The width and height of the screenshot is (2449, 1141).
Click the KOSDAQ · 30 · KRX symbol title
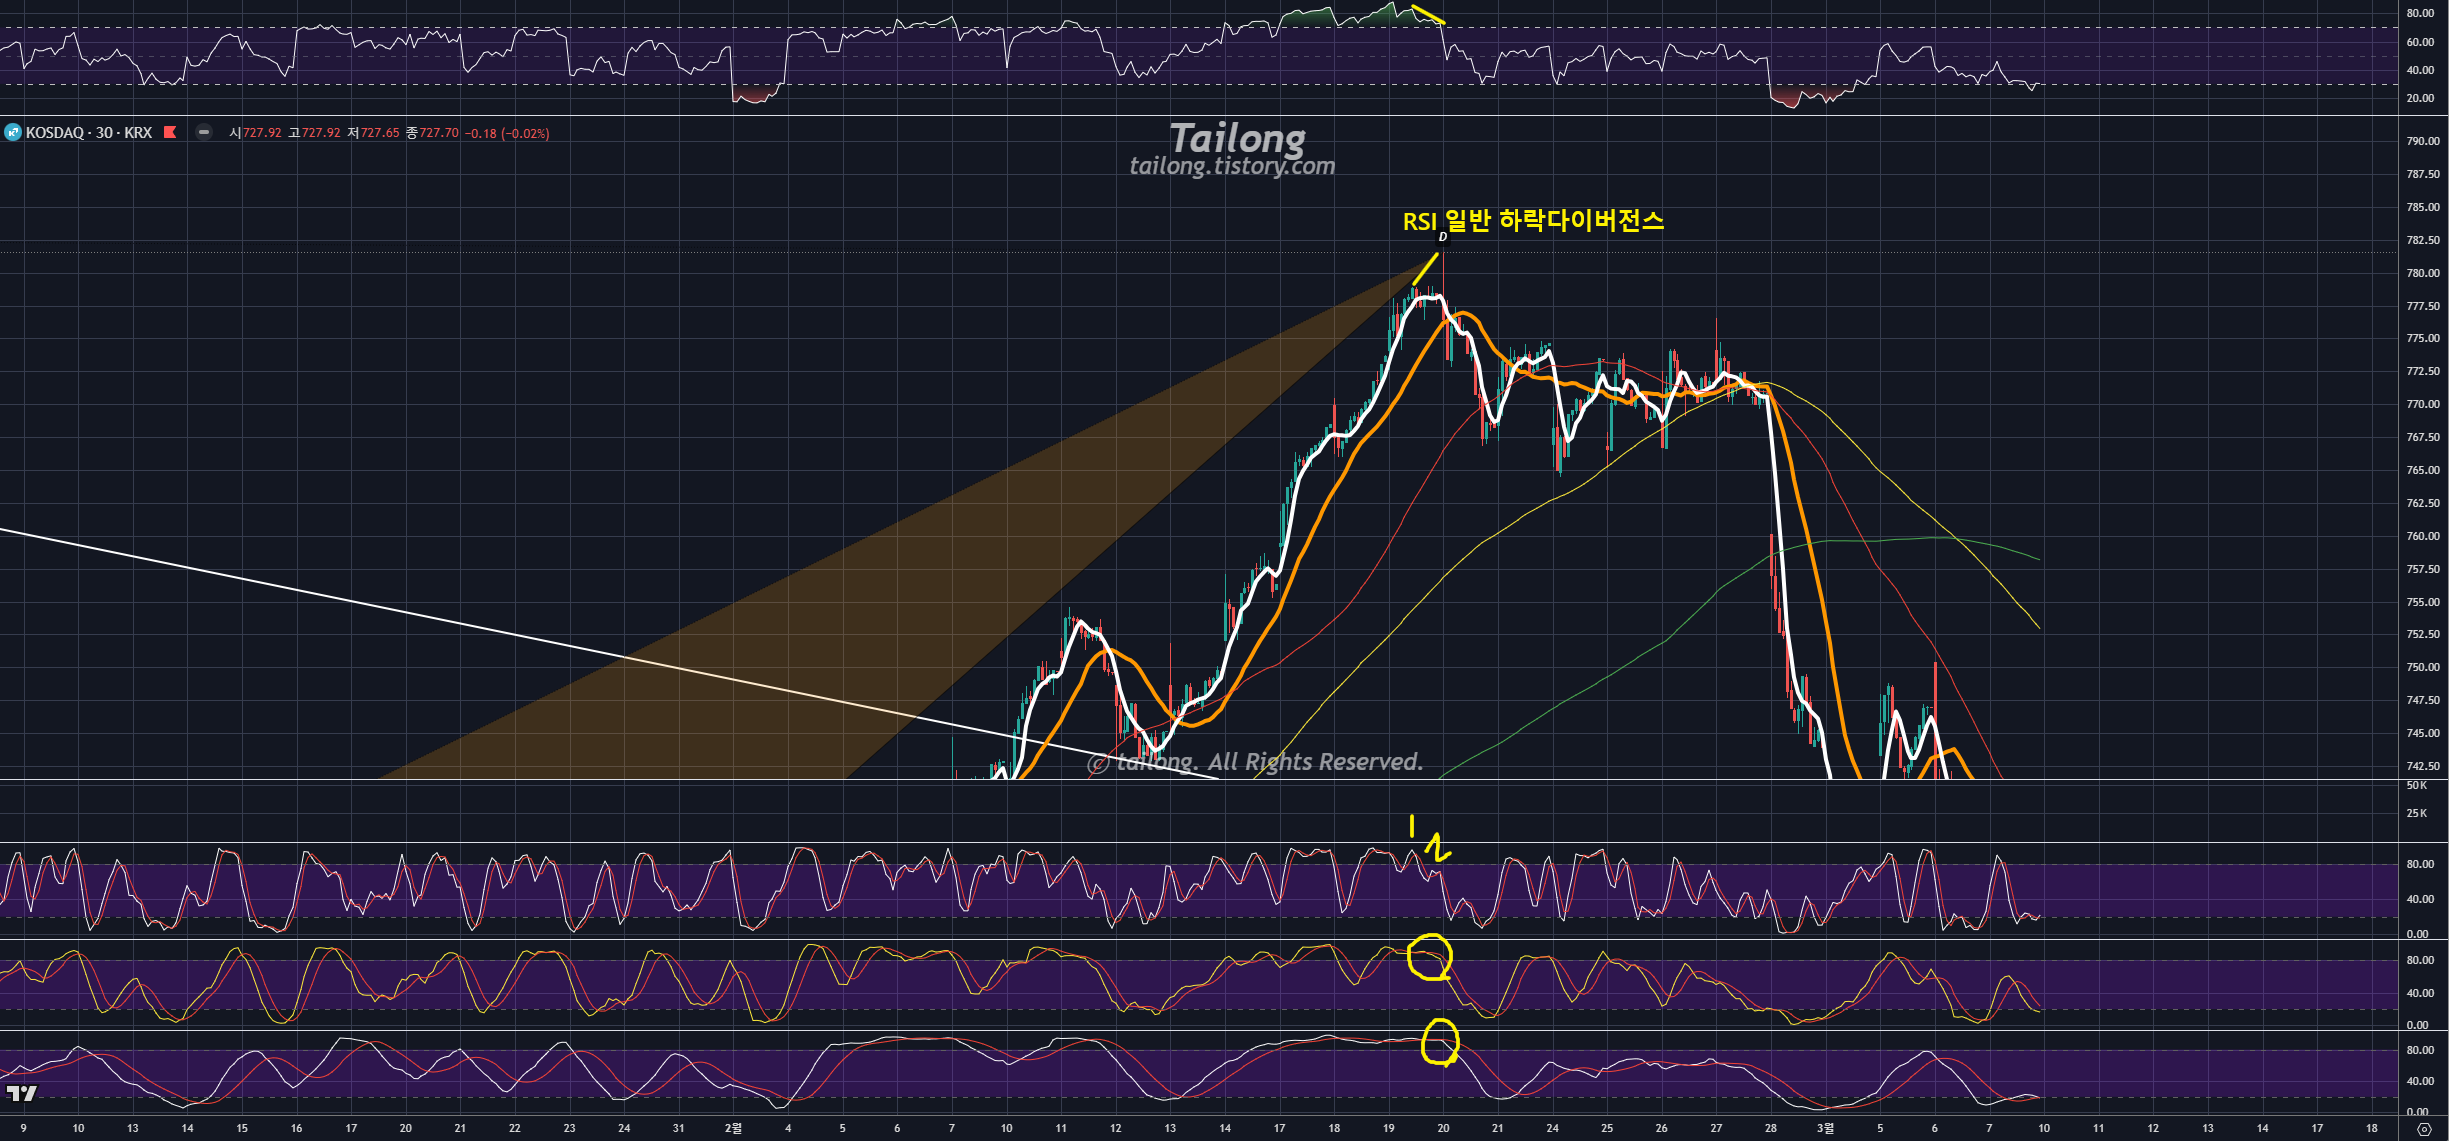click(x=89, y=132)
